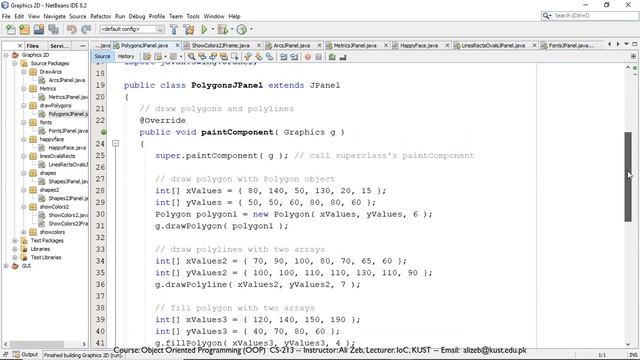Toggle Rectangular Selection icon
The image size is (640, 360).
[x=235, y=57]
